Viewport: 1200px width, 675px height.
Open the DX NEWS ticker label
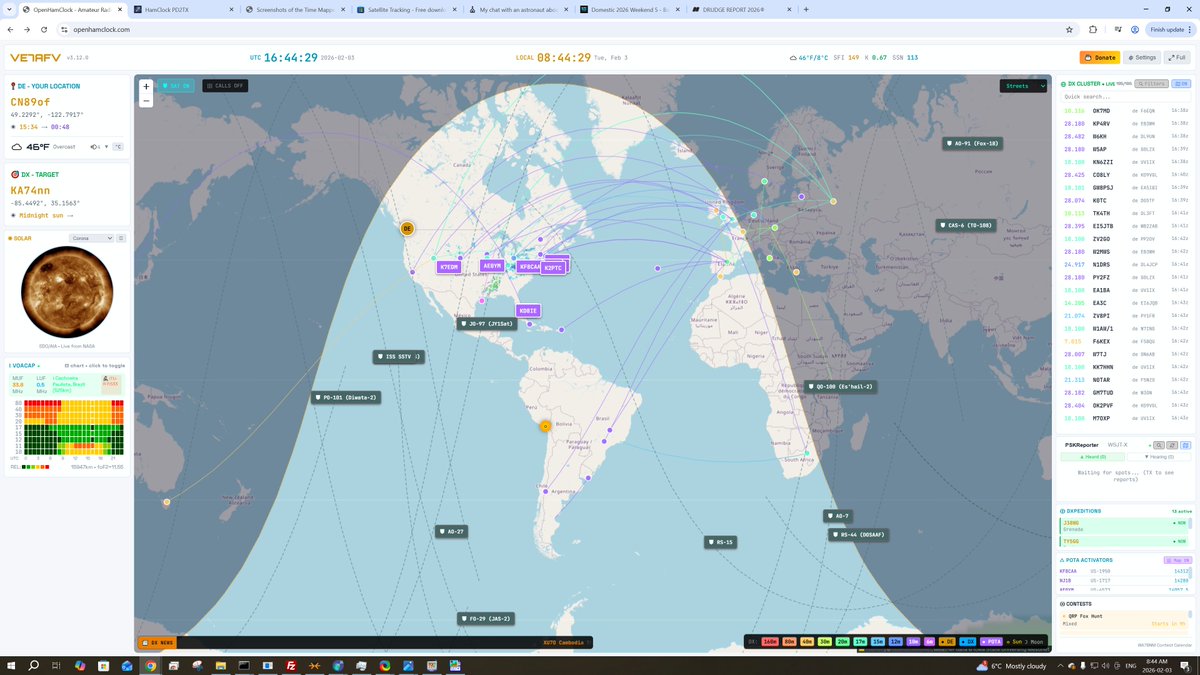point(157,642)
